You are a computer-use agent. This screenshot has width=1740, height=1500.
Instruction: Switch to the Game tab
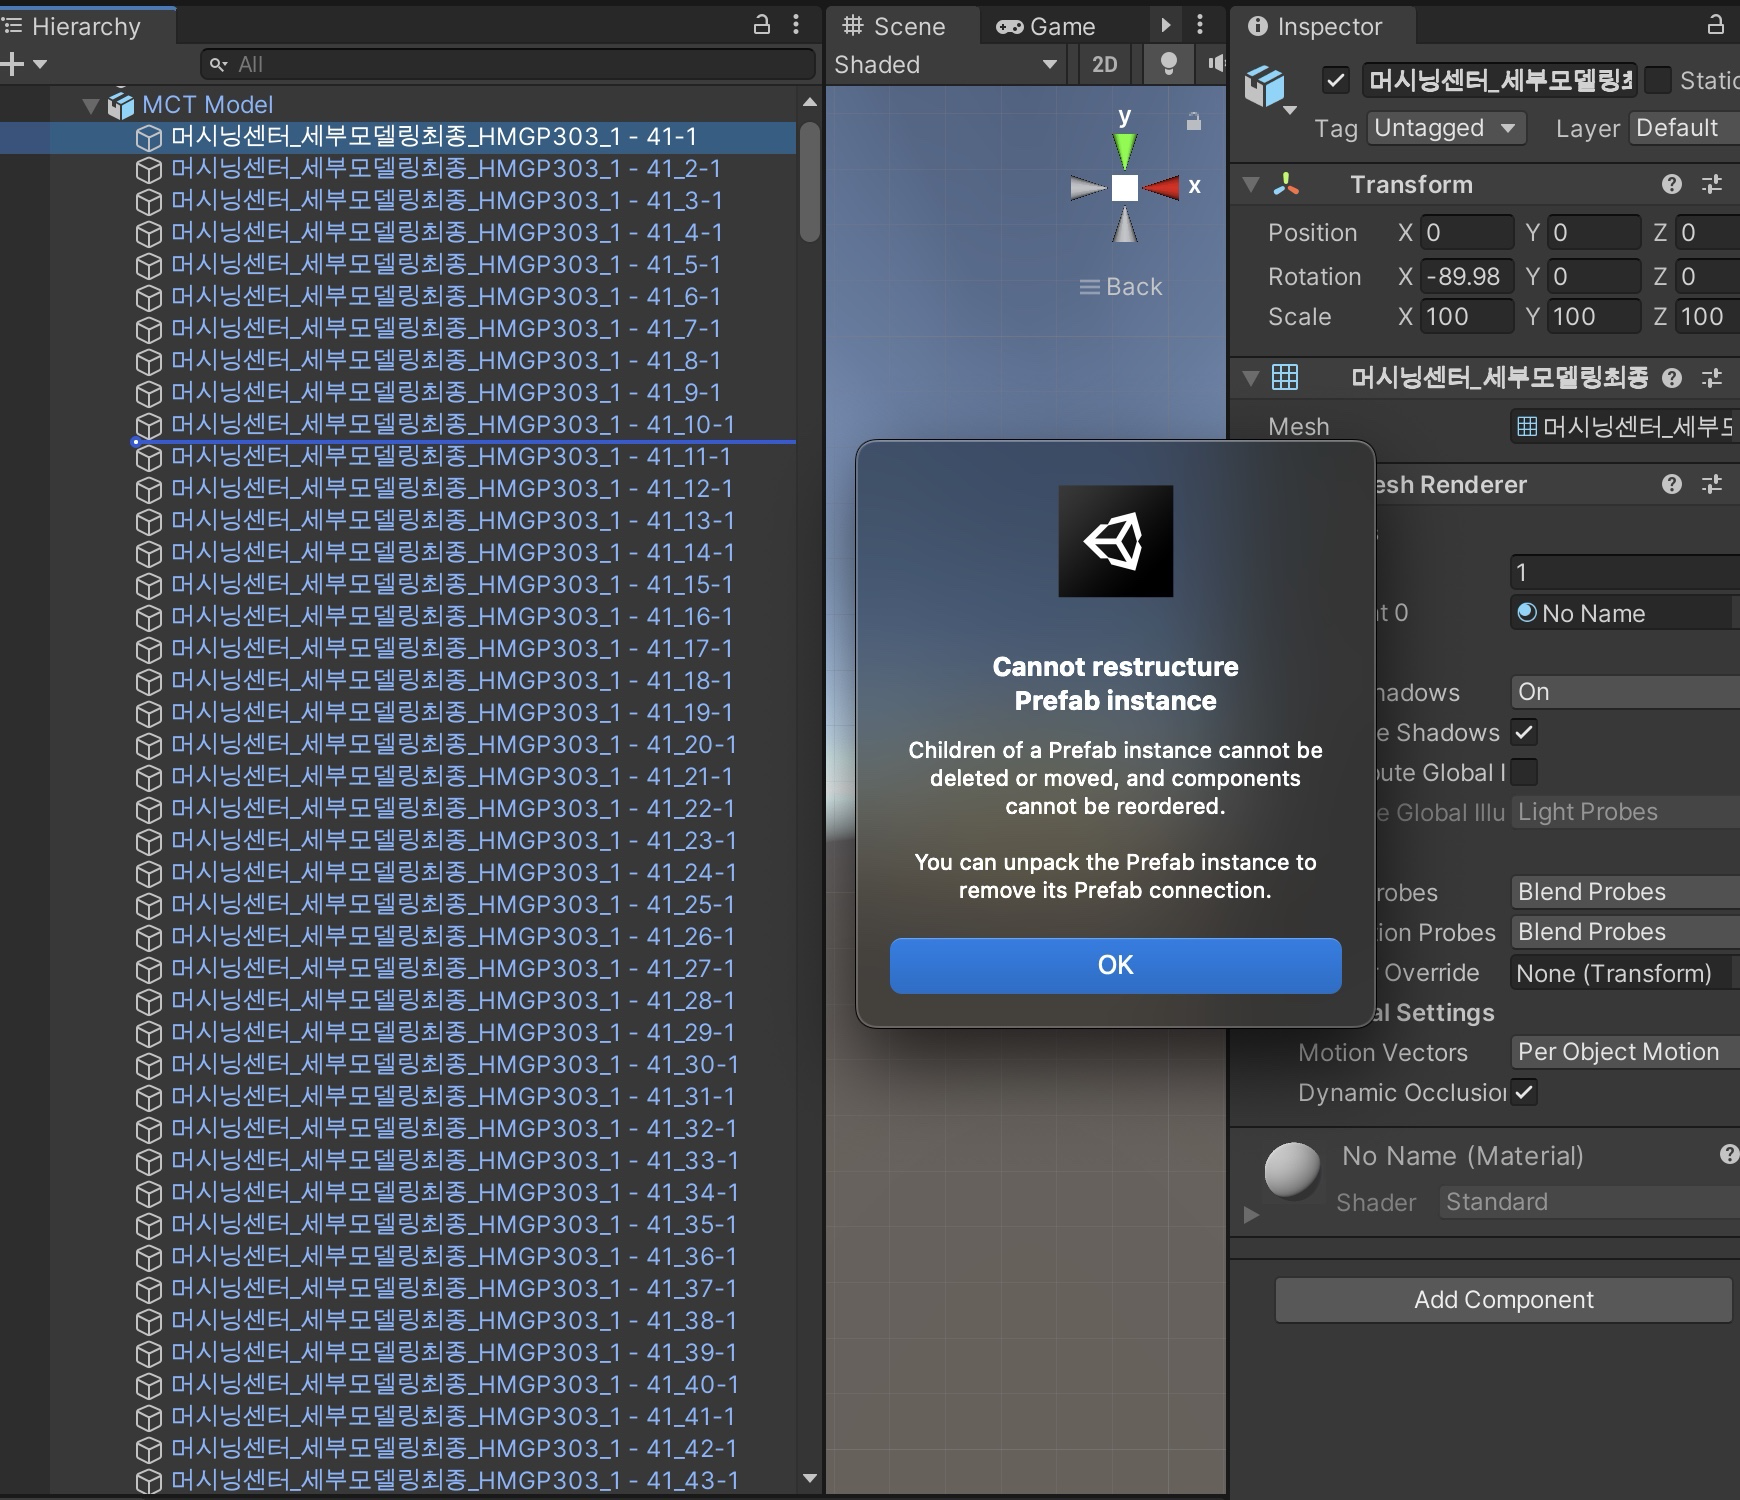pyautogui.click(x=1046, y=26)
